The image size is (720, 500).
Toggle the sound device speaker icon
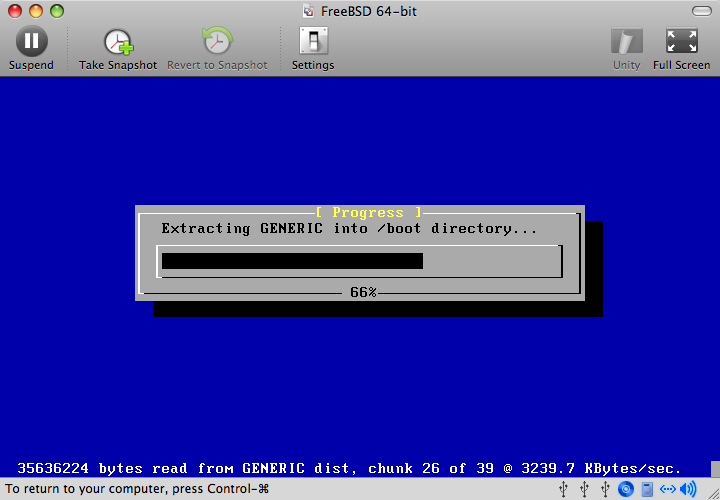click(x=688, y=489)
